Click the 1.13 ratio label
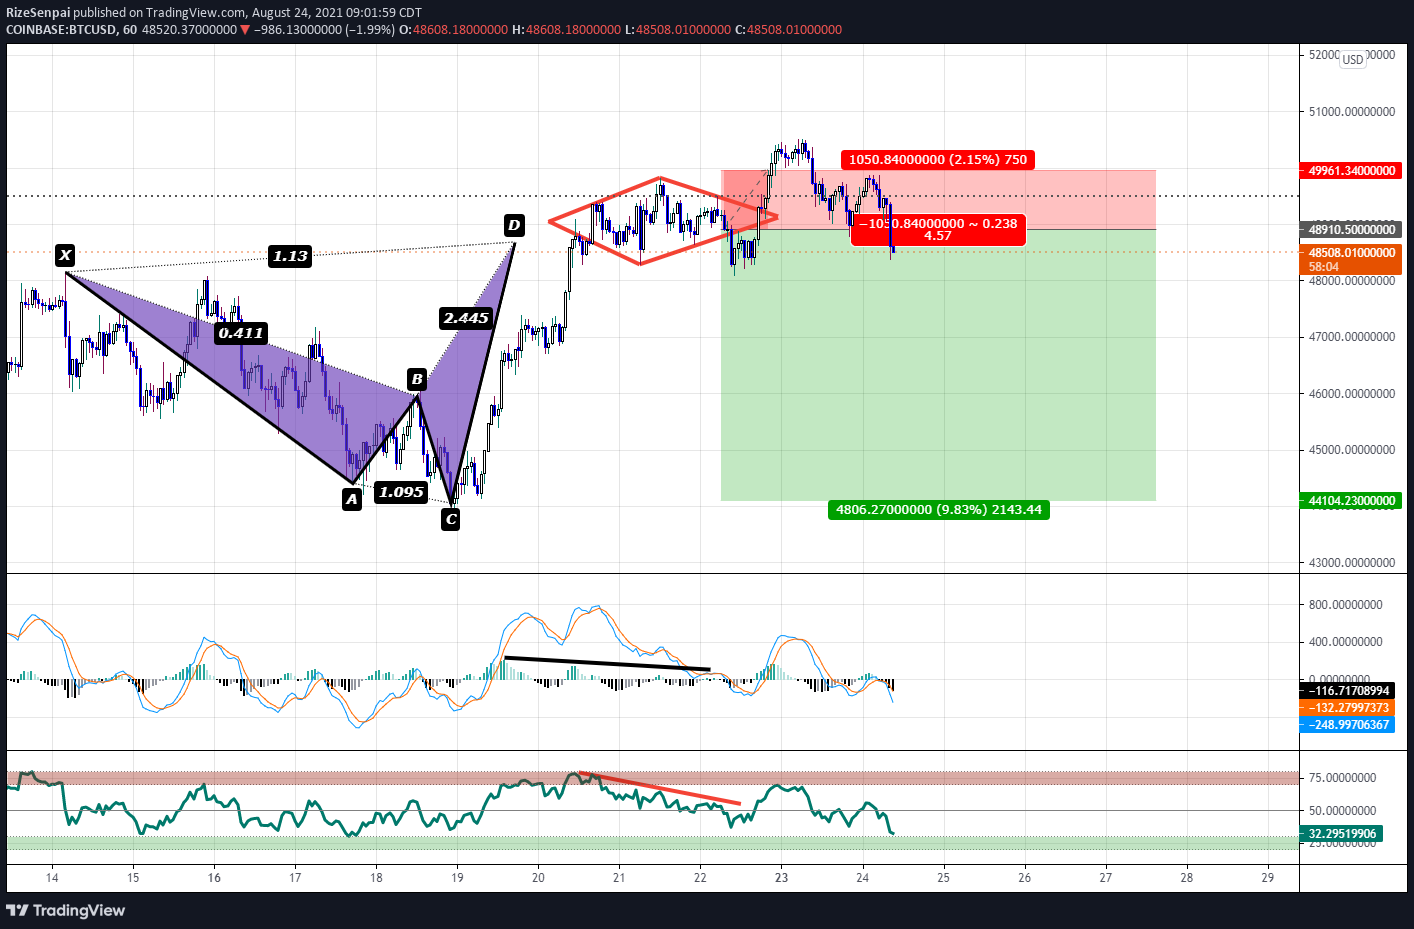 pyautogui.click(x=290, y=256)
